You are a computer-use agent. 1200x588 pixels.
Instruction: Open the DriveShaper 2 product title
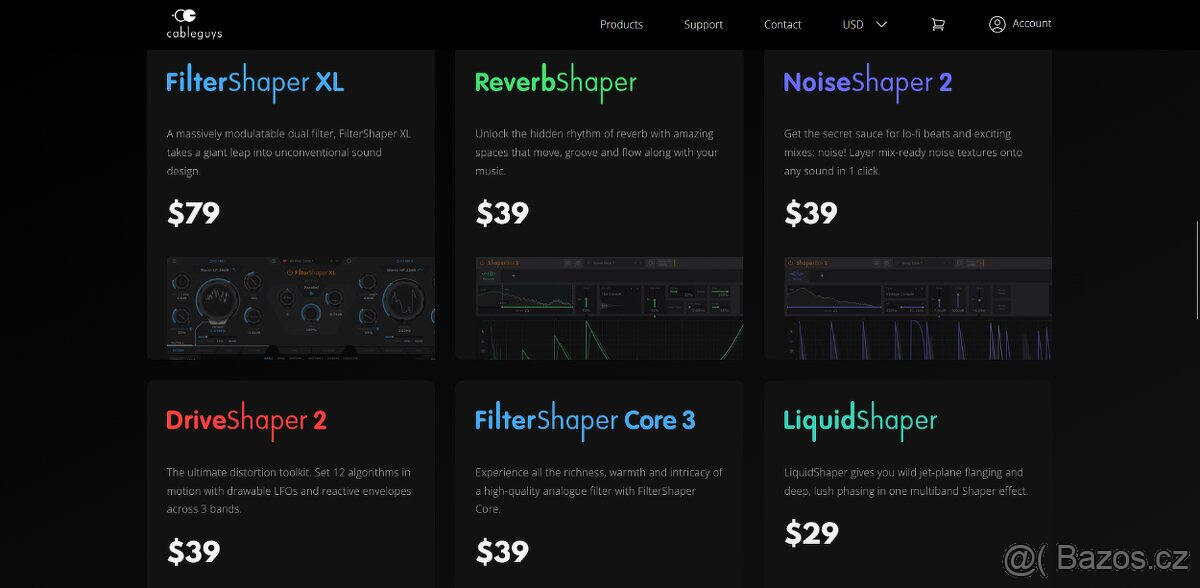pyautogui.click(x=246, y=421)
